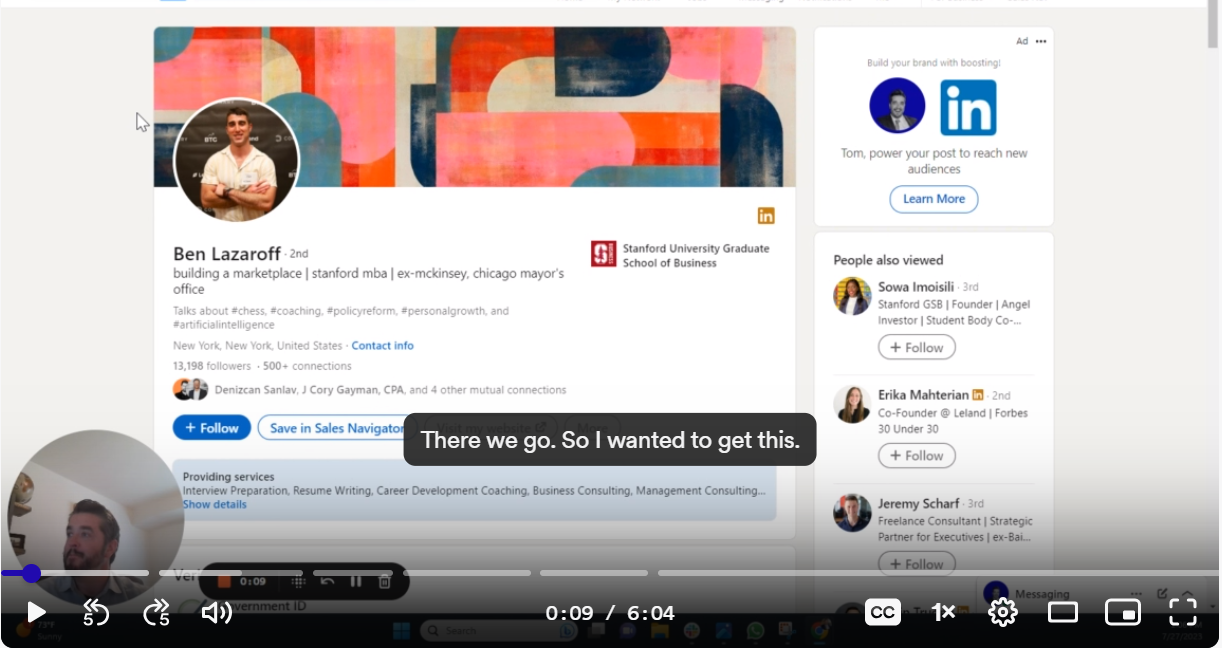Click Sowa Imoisili's avatar
This screenshot has height=648, width=1222.
click(852, 296)
